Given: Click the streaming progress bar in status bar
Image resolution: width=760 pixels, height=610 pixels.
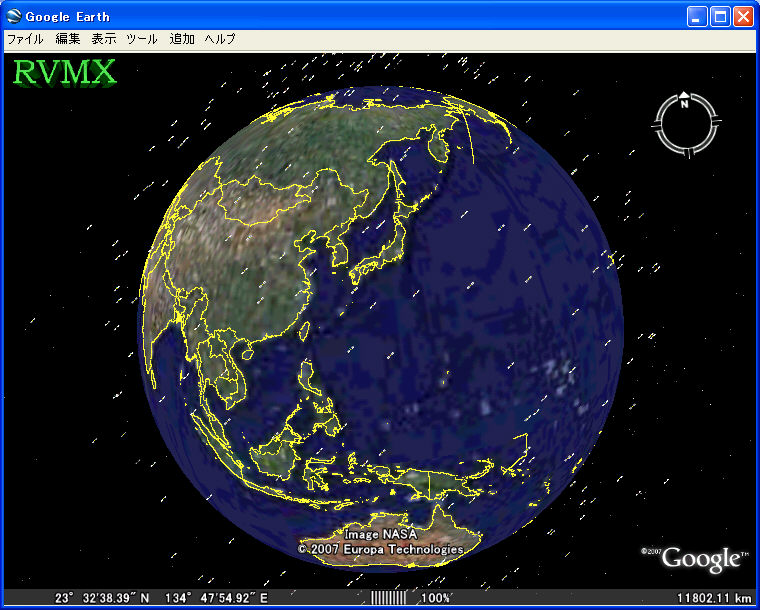Looking at the screenshot, I should coord(388,598).
